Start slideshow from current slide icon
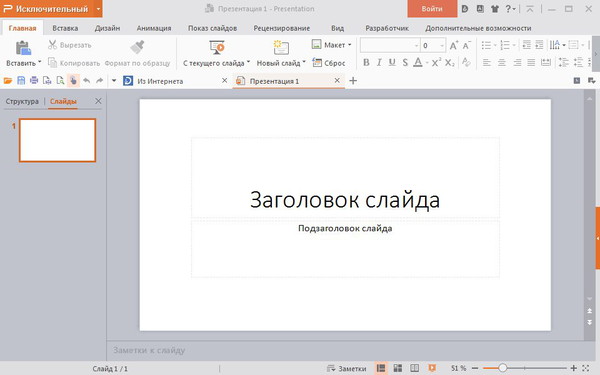The image size is (600, 375). click(x=217, y=48)
